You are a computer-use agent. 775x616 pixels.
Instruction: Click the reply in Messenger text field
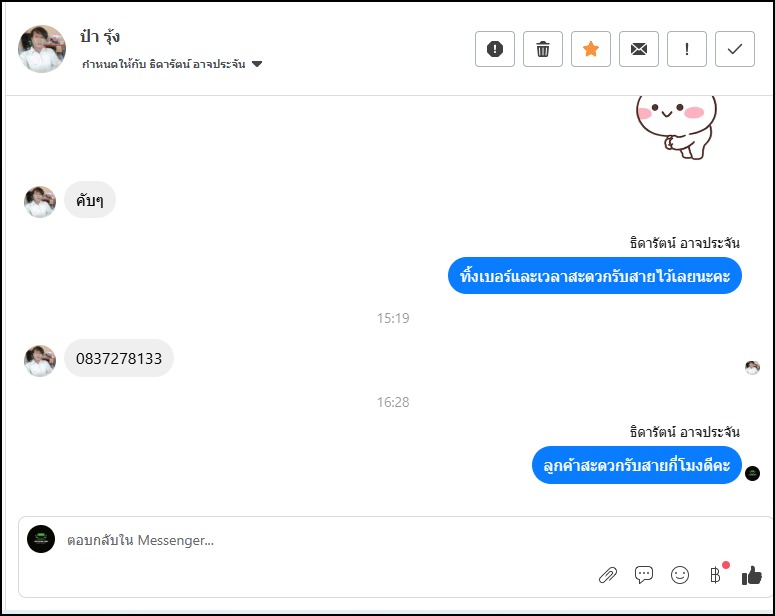point(320,541)
